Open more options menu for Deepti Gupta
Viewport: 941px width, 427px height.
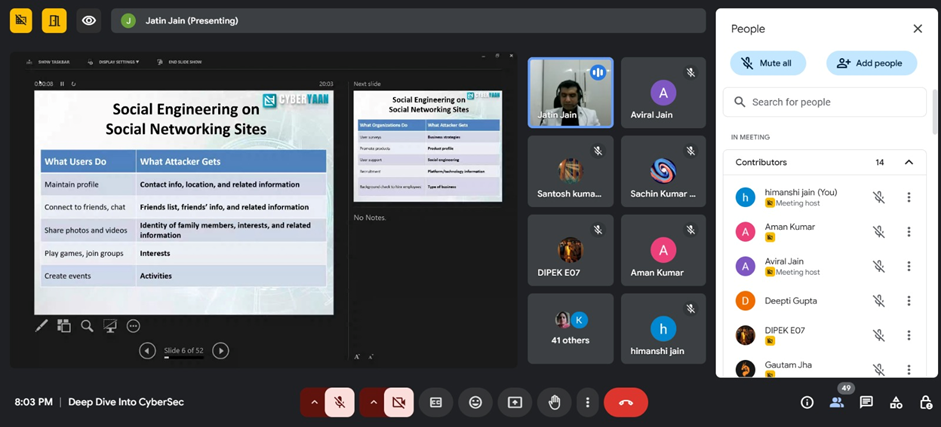[908, 301]
